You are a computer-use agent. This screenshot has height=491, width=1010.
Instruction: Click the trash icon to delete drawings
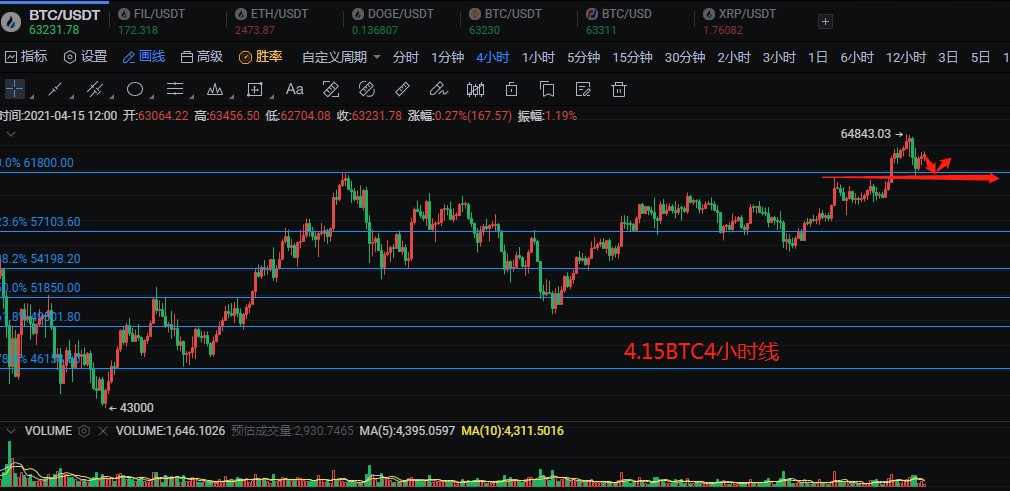(619, 89)
